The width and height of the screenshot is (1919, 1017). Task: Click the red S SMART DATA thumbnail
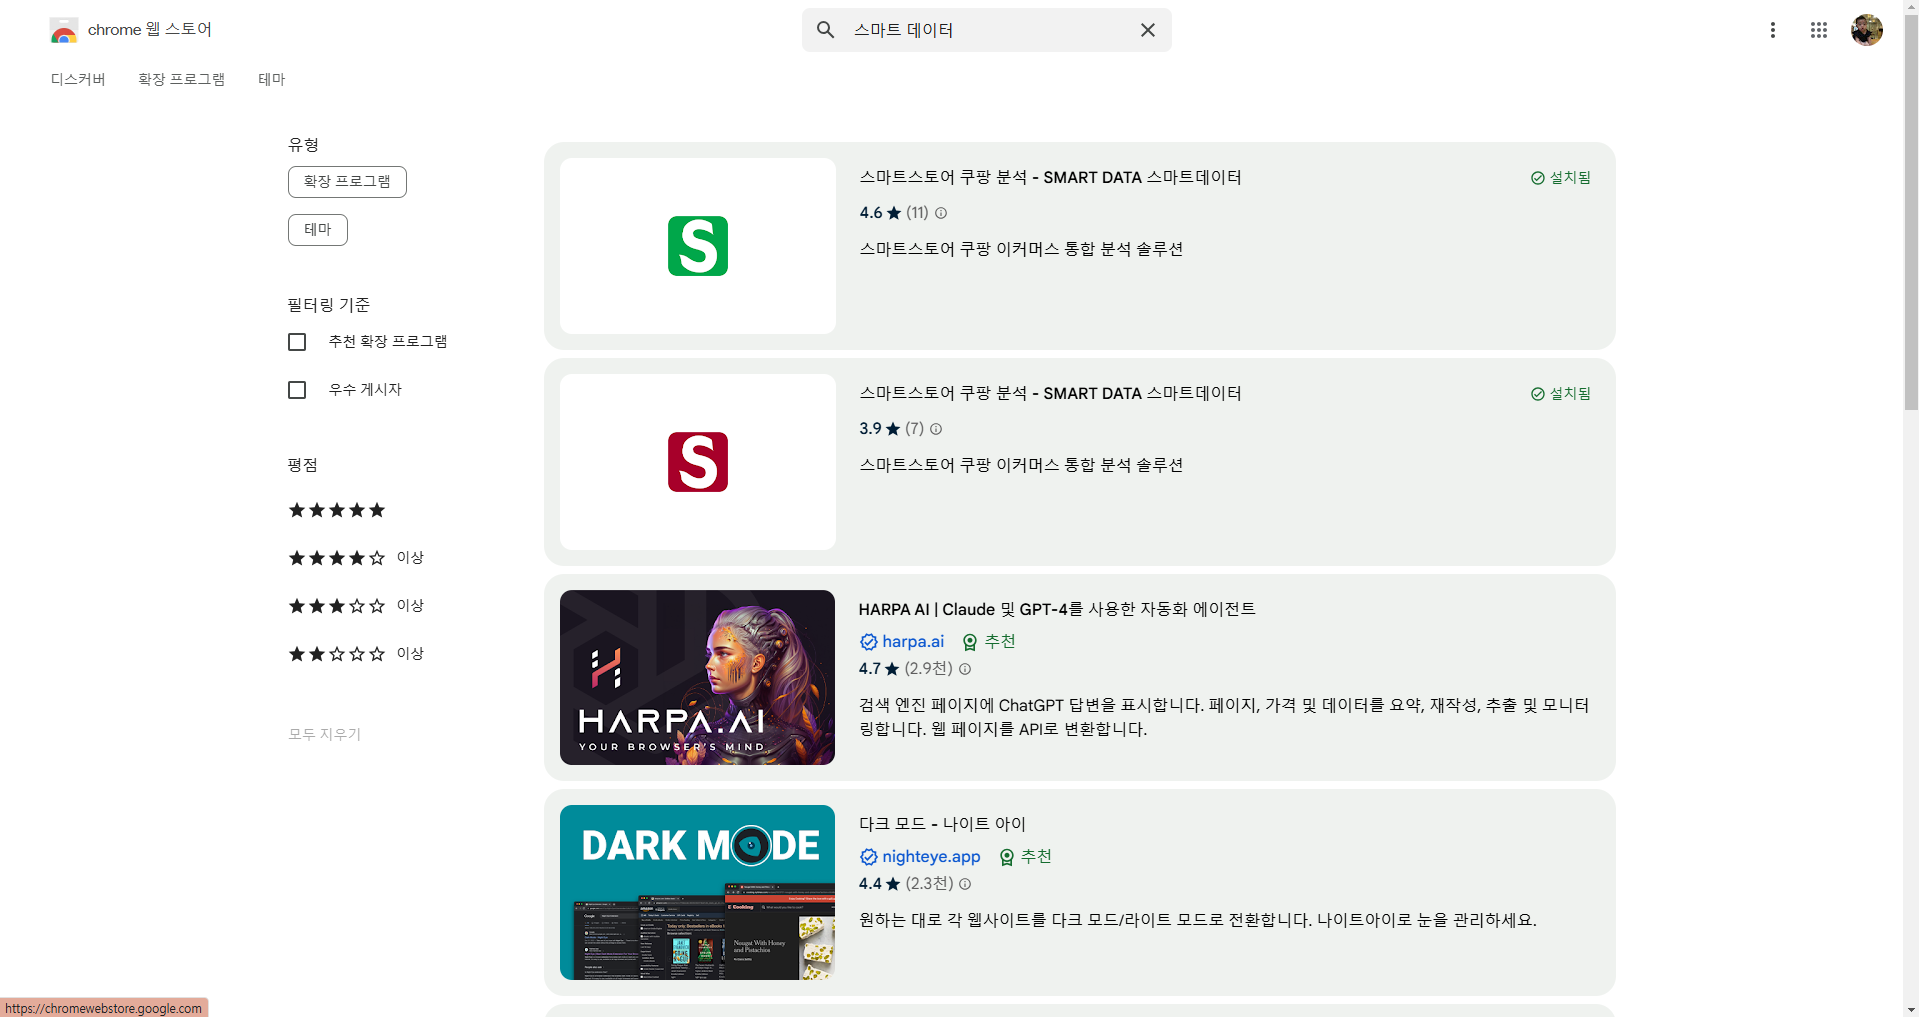698,462
